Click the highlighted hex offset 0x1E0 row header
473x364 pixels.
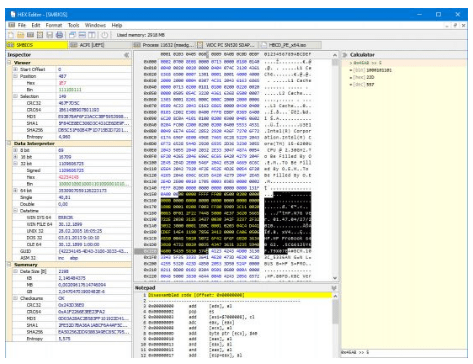click(146, 251)
